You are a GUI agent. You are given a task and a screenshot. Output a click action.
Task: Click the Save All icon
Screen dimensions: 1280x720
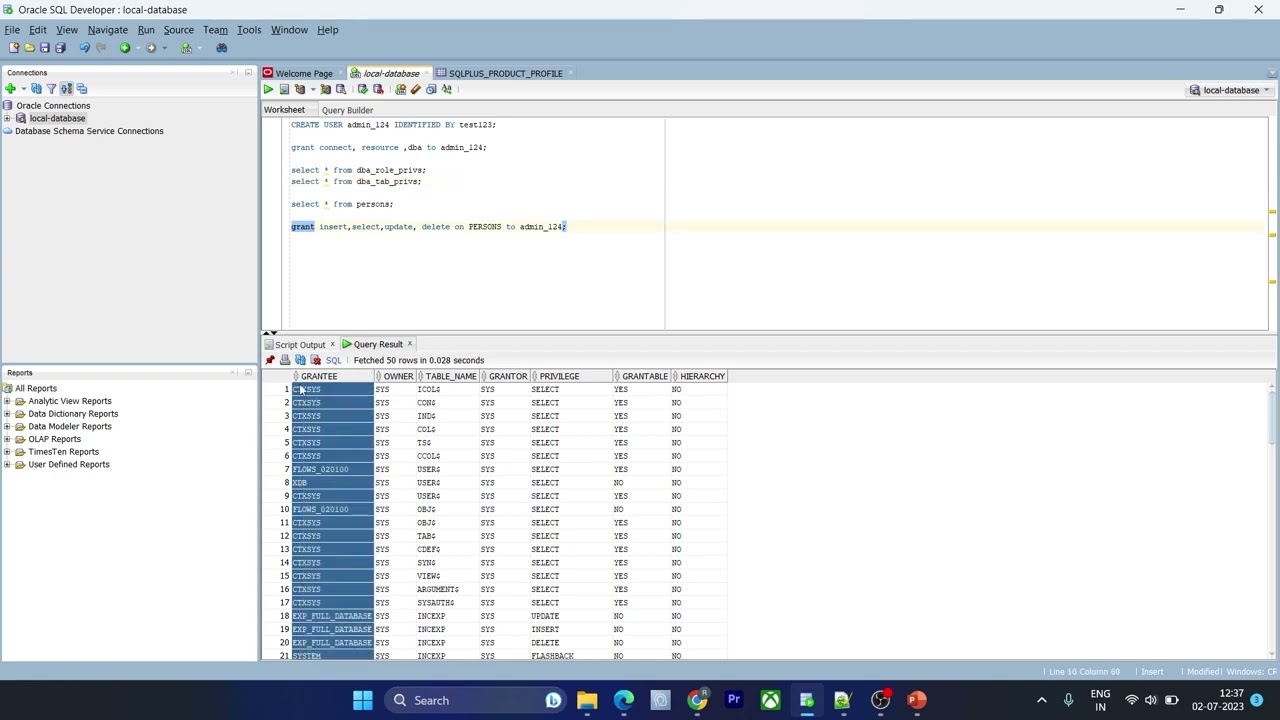coord(60,48)
